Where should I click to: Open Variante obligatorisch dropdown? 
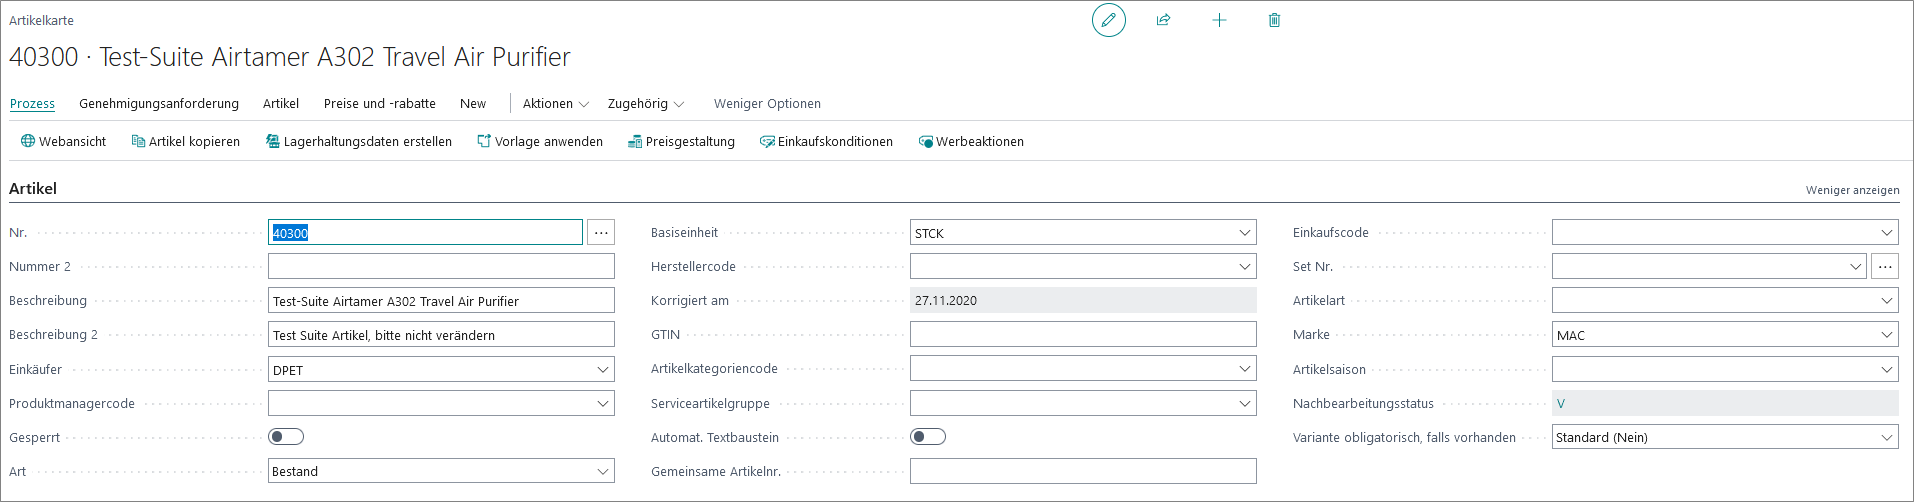1887,438
